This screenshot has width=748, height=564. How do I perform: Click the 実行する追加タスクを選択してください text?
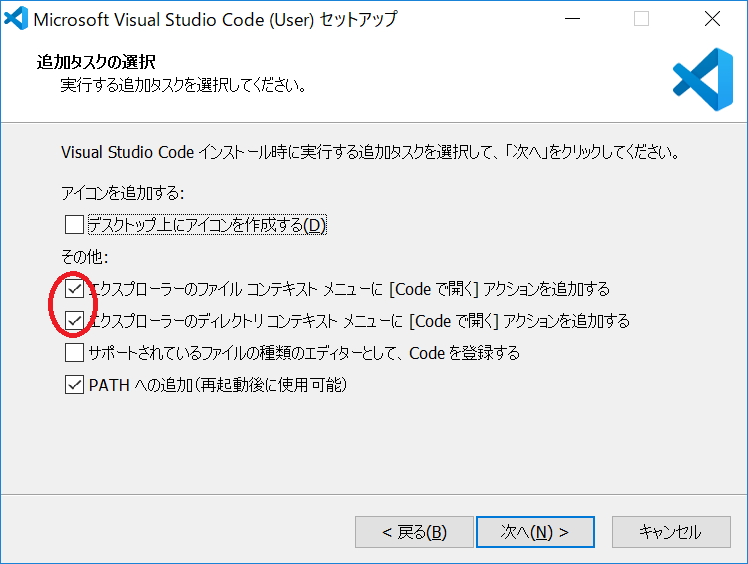tap(183, 85)
